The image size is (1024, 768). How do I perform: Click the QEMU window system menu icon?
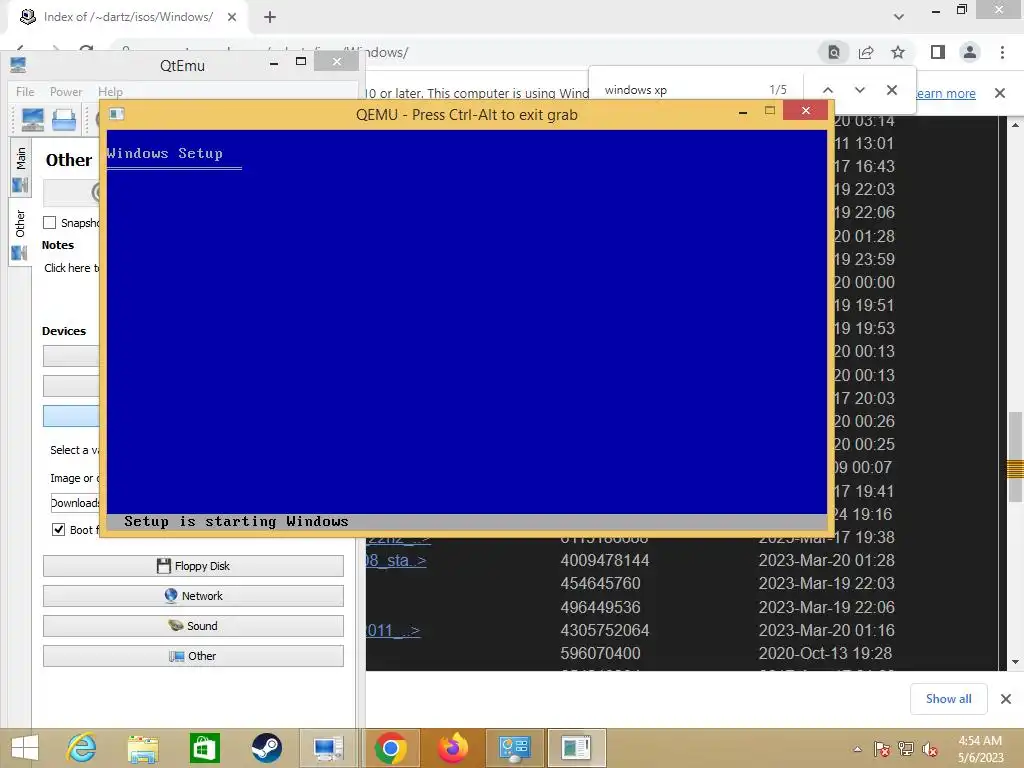tap(117, 114)
